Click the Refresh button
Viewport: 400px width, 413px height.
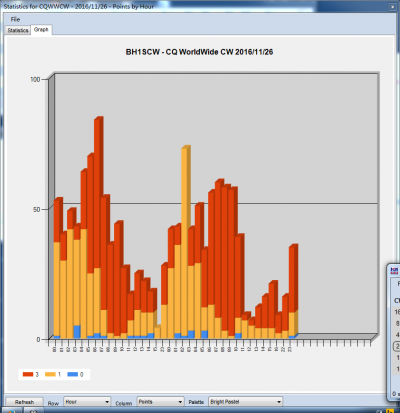click(x=24, y=402)
